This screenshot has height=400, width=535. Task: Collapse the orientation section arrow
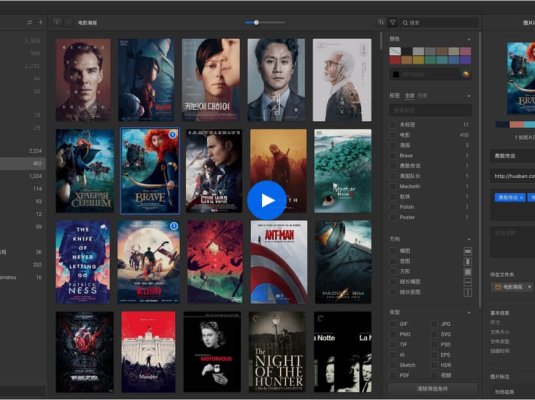pyautogui.click(x=469, y=239)
